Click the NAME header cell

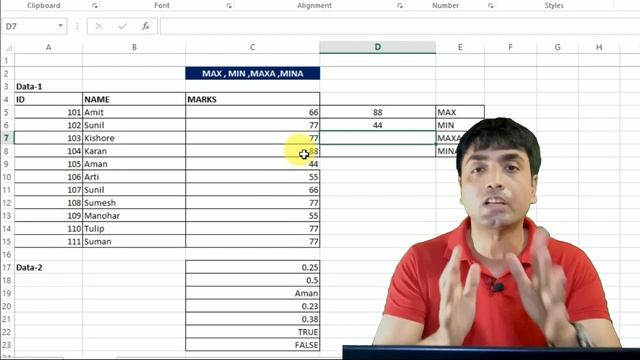pos(134,100)
